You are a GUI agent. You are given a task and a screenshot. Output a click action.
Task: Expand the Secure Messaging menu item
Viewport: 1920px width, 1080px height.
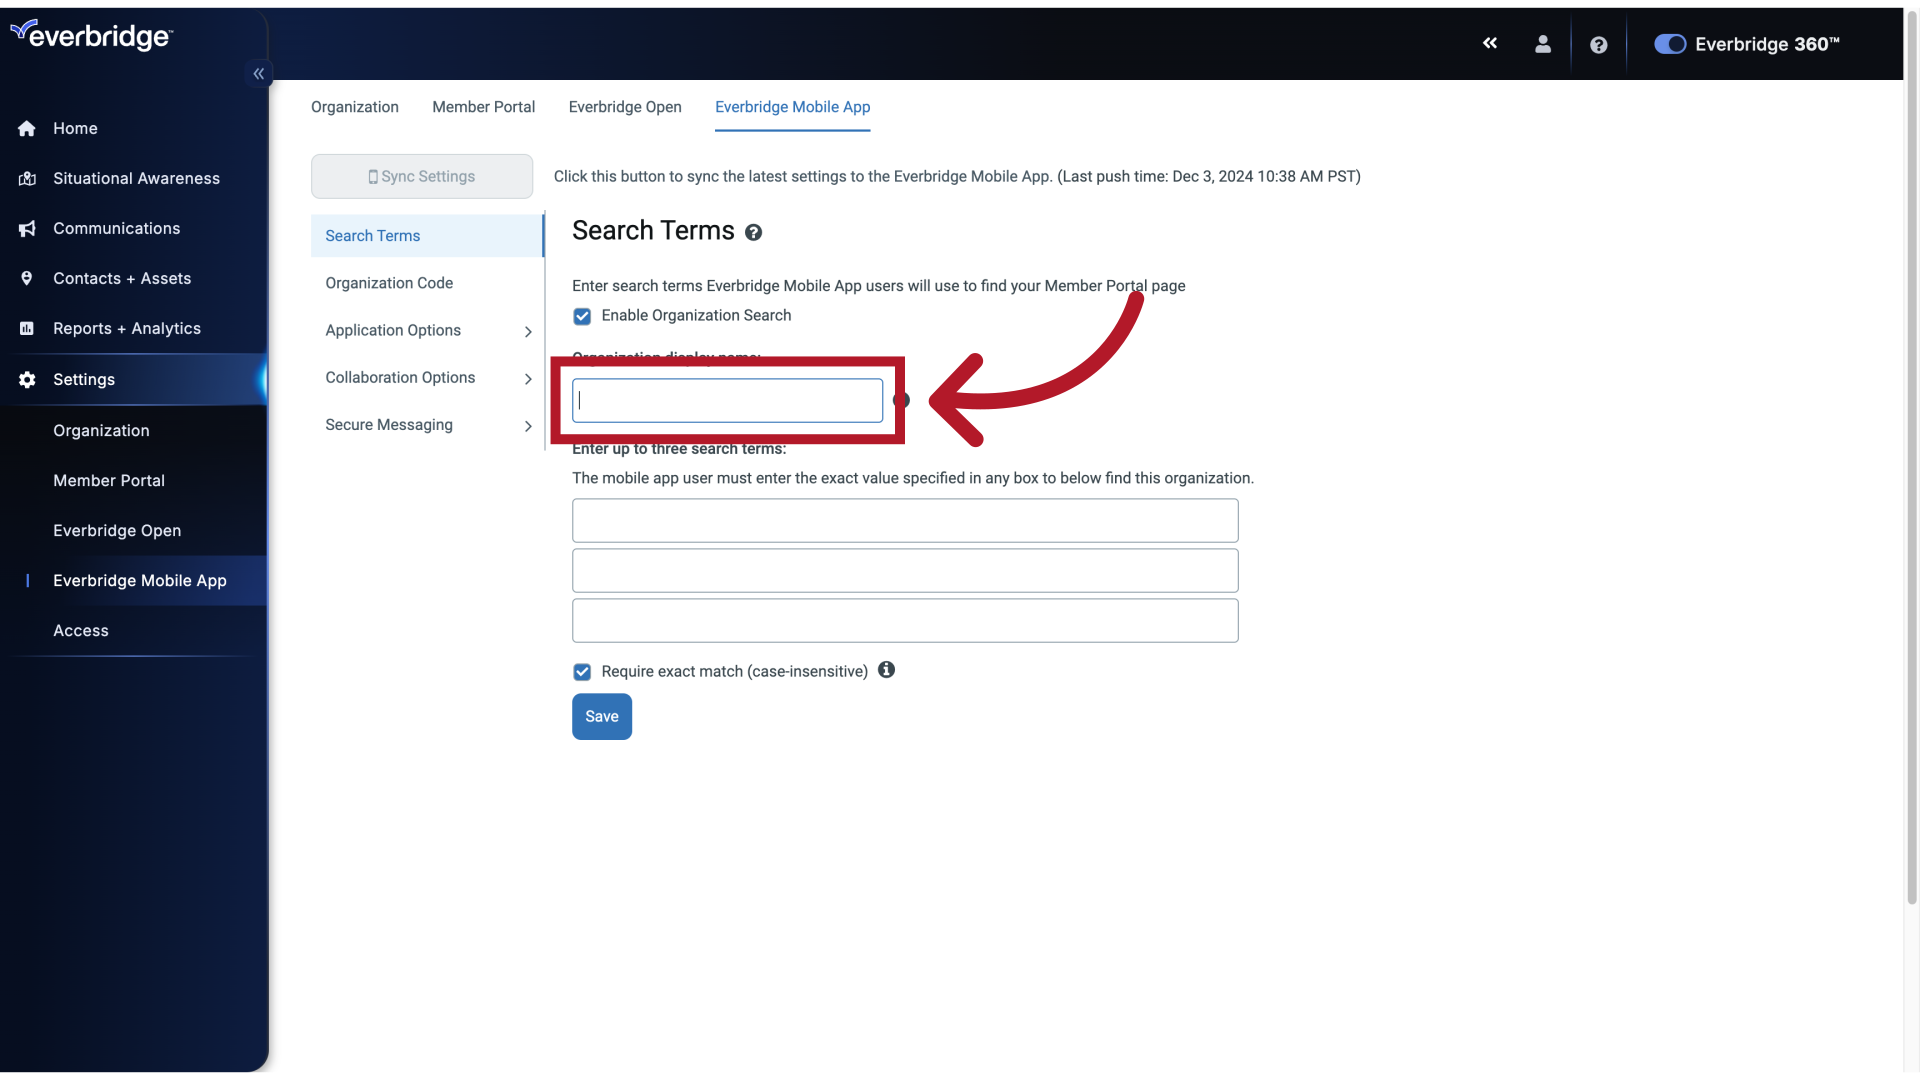525,425
